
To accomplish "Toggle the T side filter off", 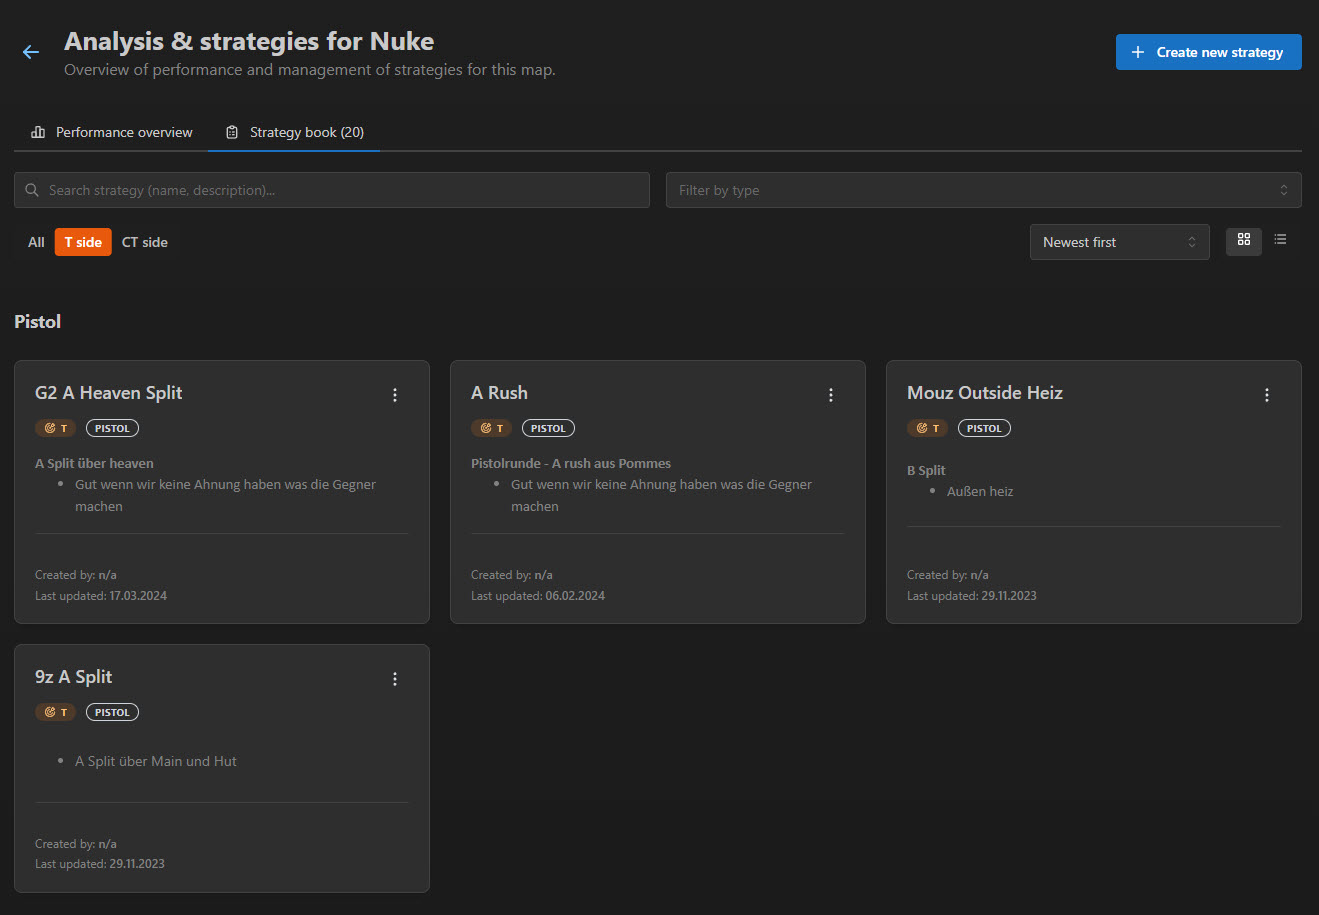I will (x=82, y=241).
